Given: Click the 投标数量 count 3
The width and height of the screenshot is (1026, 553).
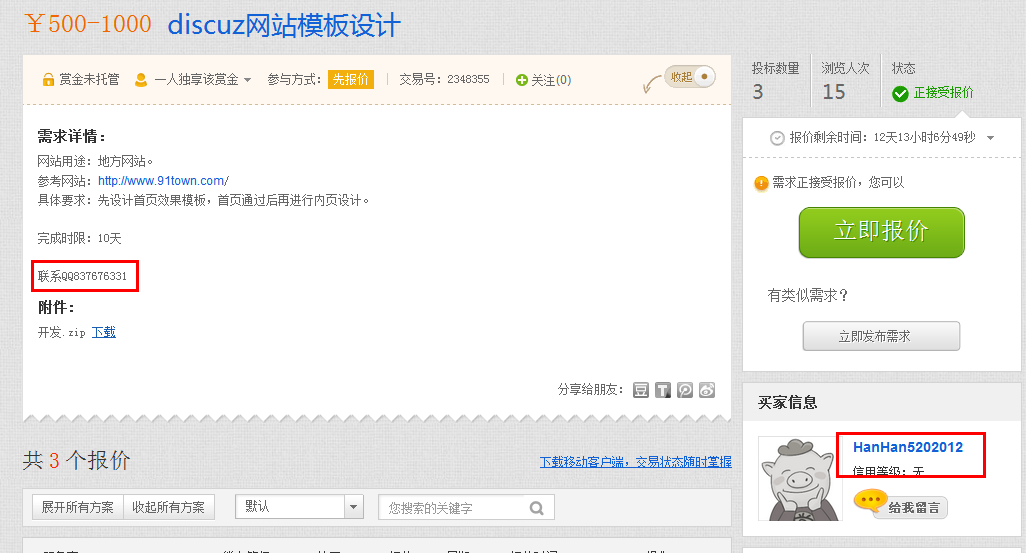Looking at the screenshot, I should pyautogui.click(x=758, y=92).
